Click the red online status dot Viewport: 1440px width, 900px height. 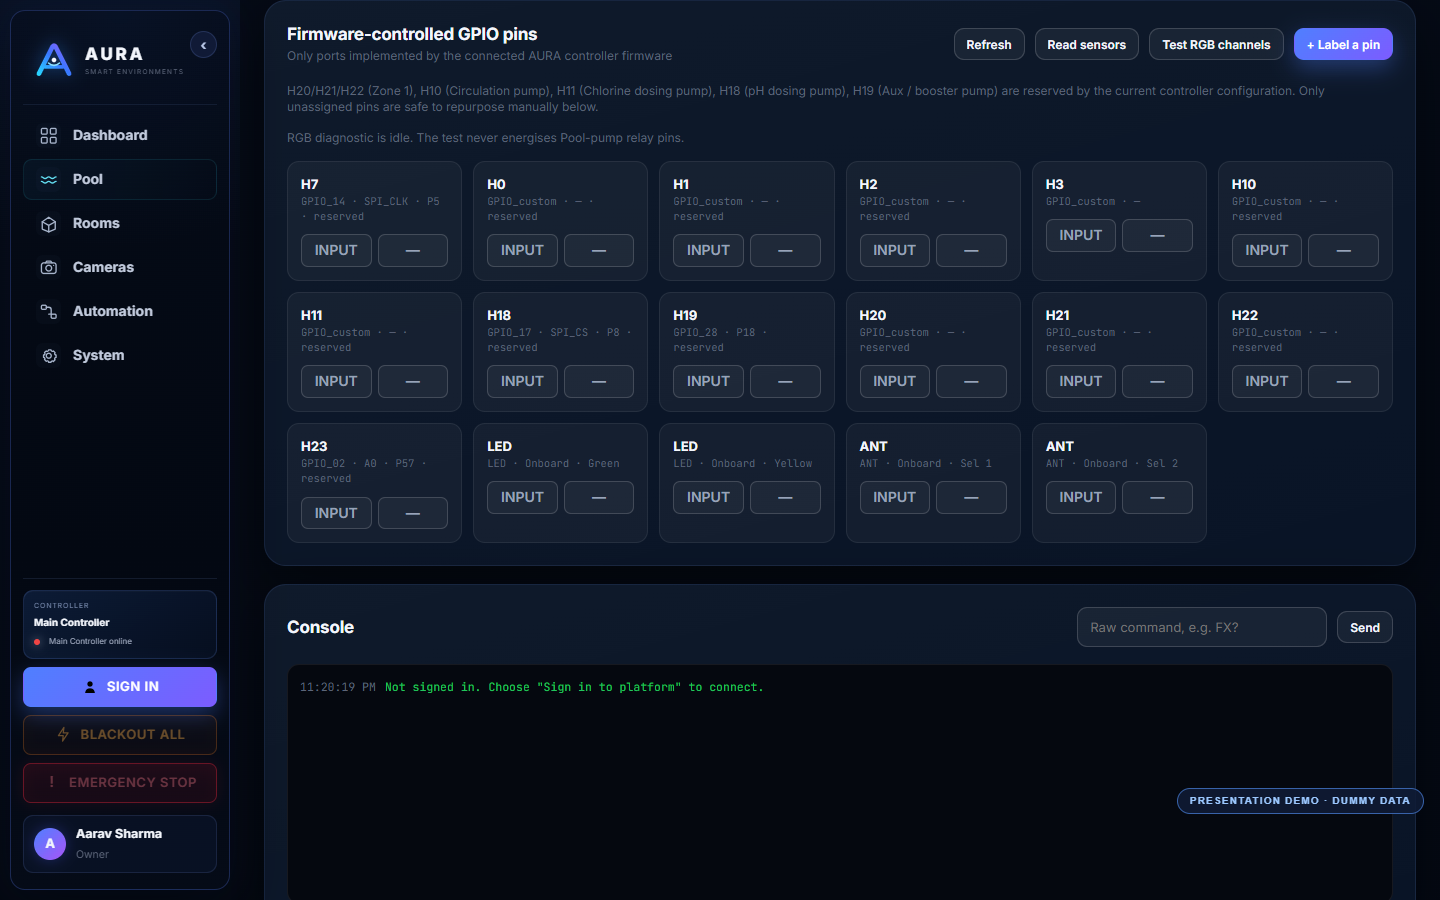(x=38, y=642)
